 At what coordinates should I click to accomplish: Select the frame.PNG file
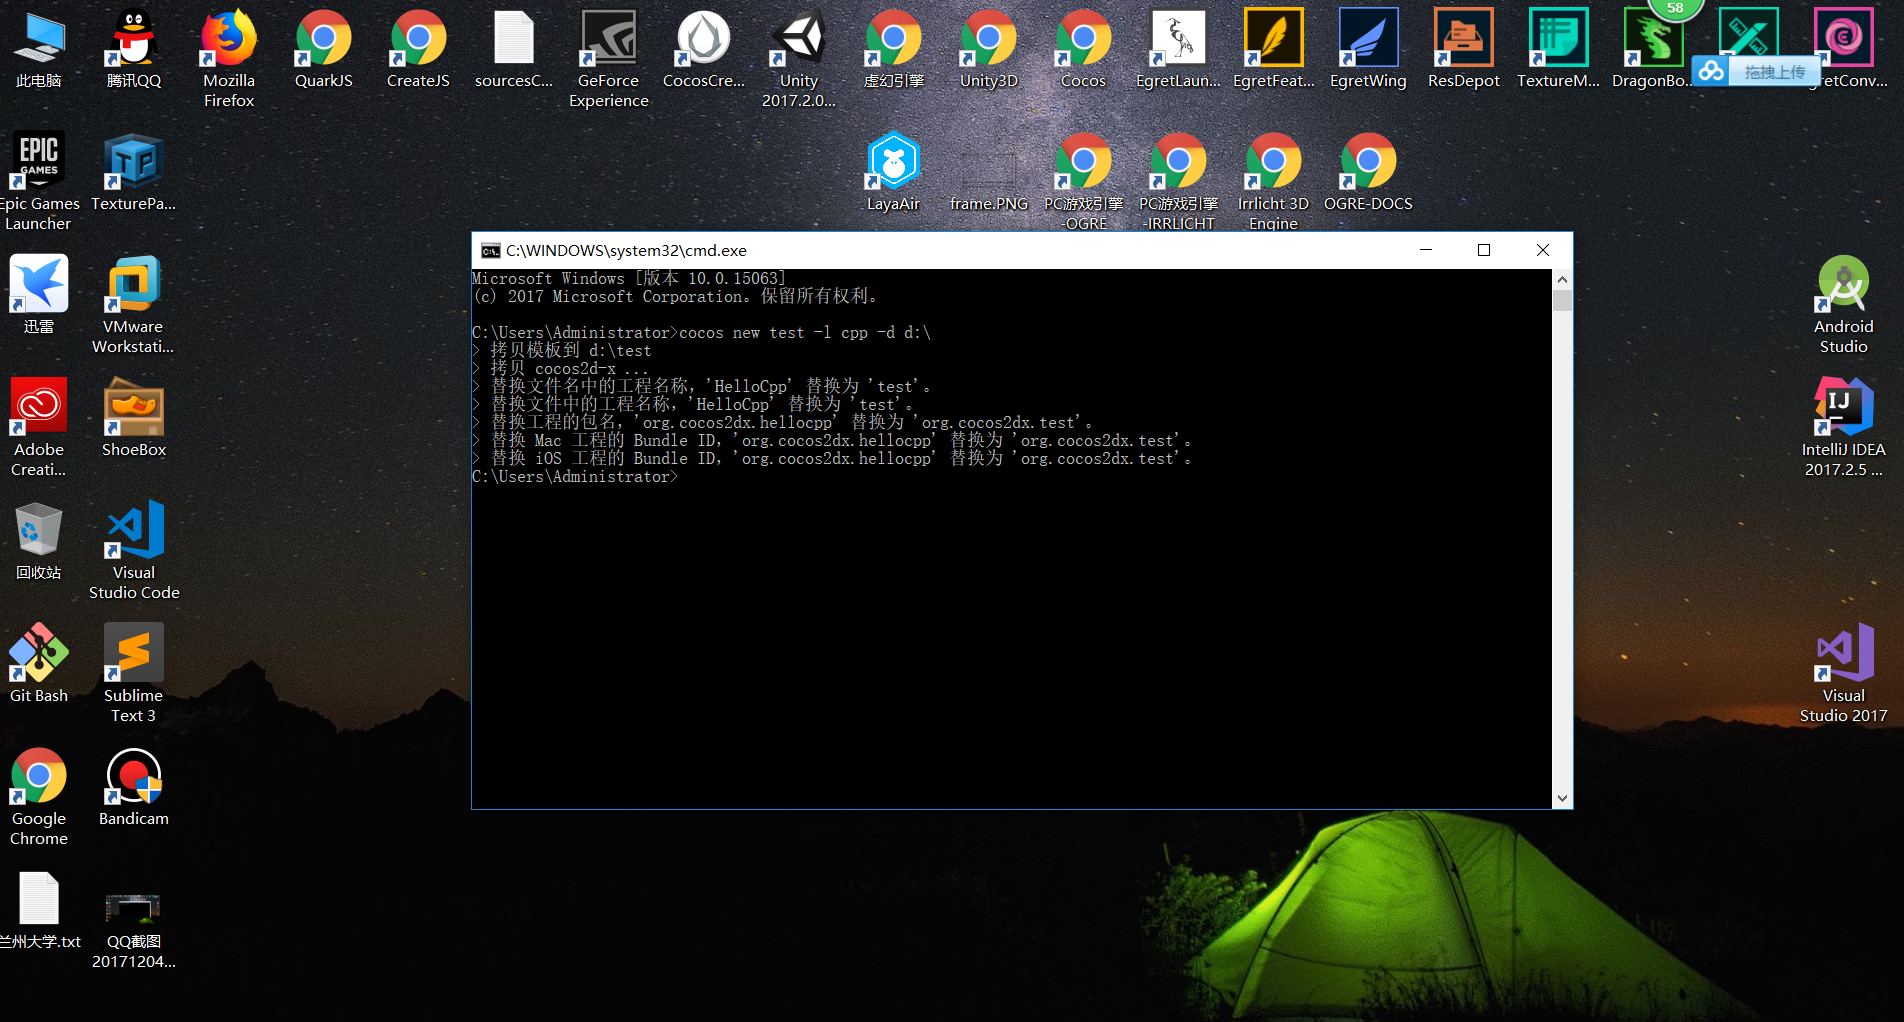(x=989, y=181)
